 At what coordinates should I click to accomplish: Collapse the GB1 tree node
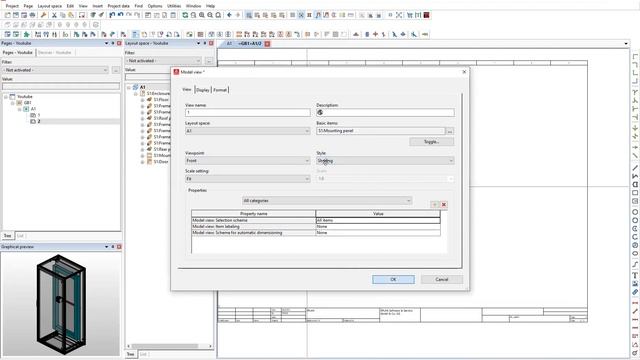13,103
